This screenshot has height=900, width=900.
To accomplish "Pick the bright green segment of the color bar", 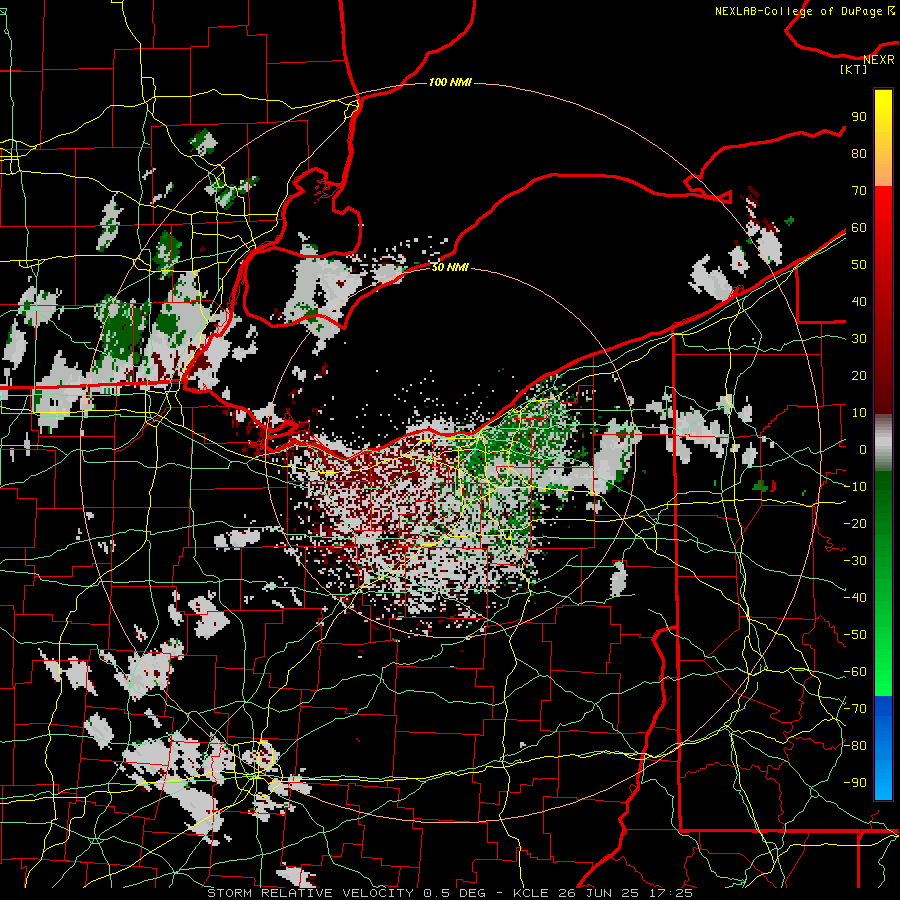I will (x=883, y=654).
